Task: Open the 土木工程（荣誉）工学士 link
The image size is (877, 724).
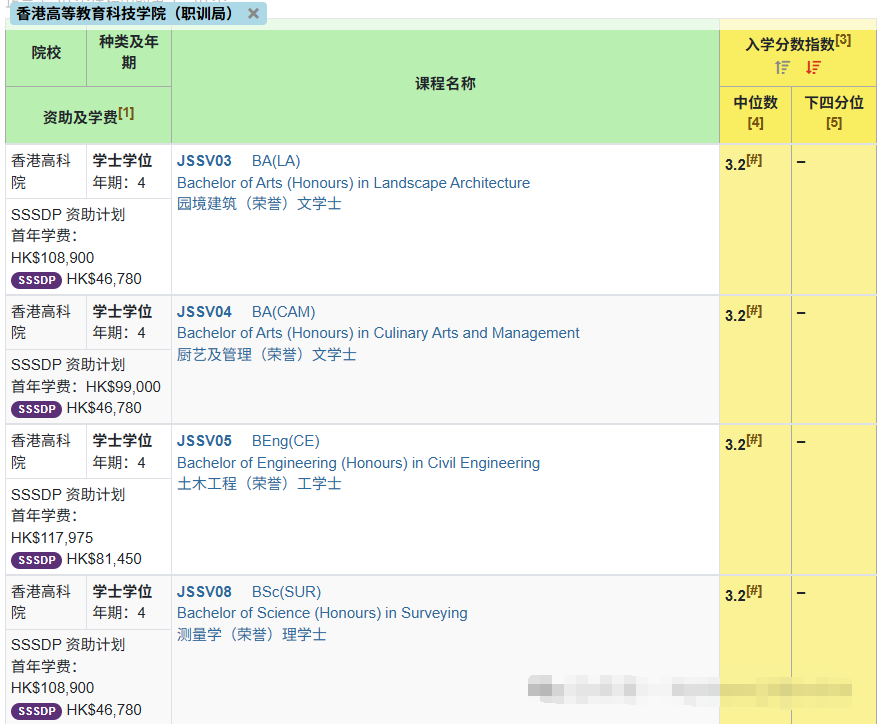Action: (x=259, y=483)
